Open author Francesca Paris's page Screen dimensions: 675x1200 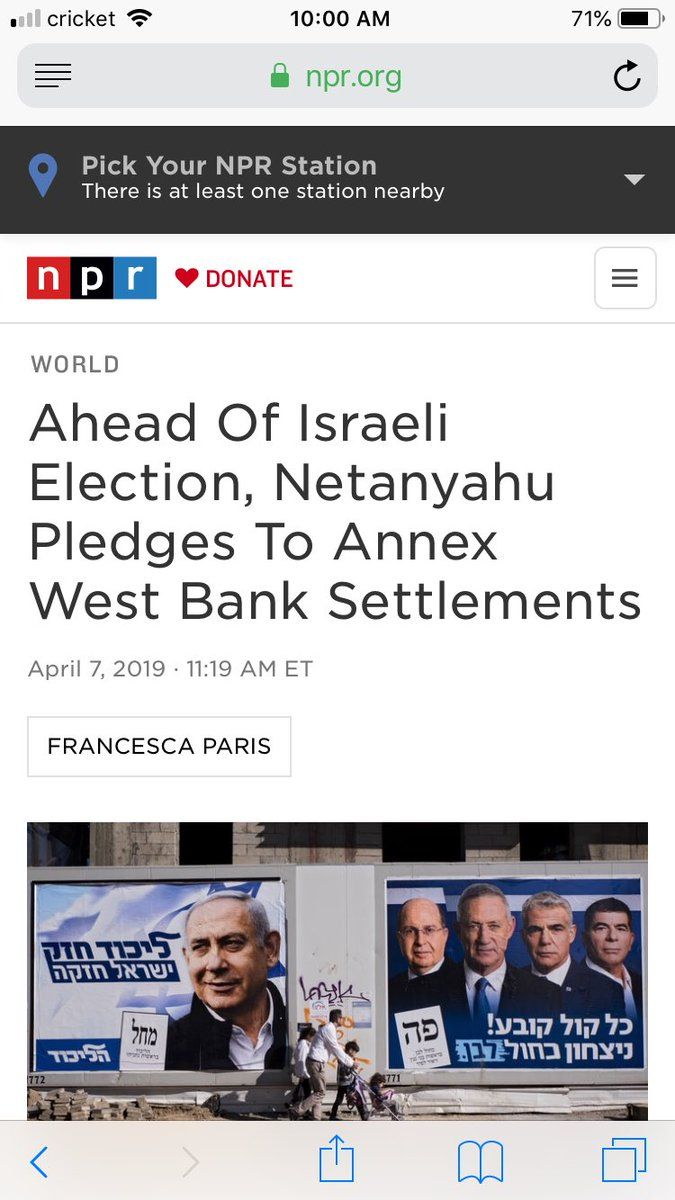tap(159, 746)
